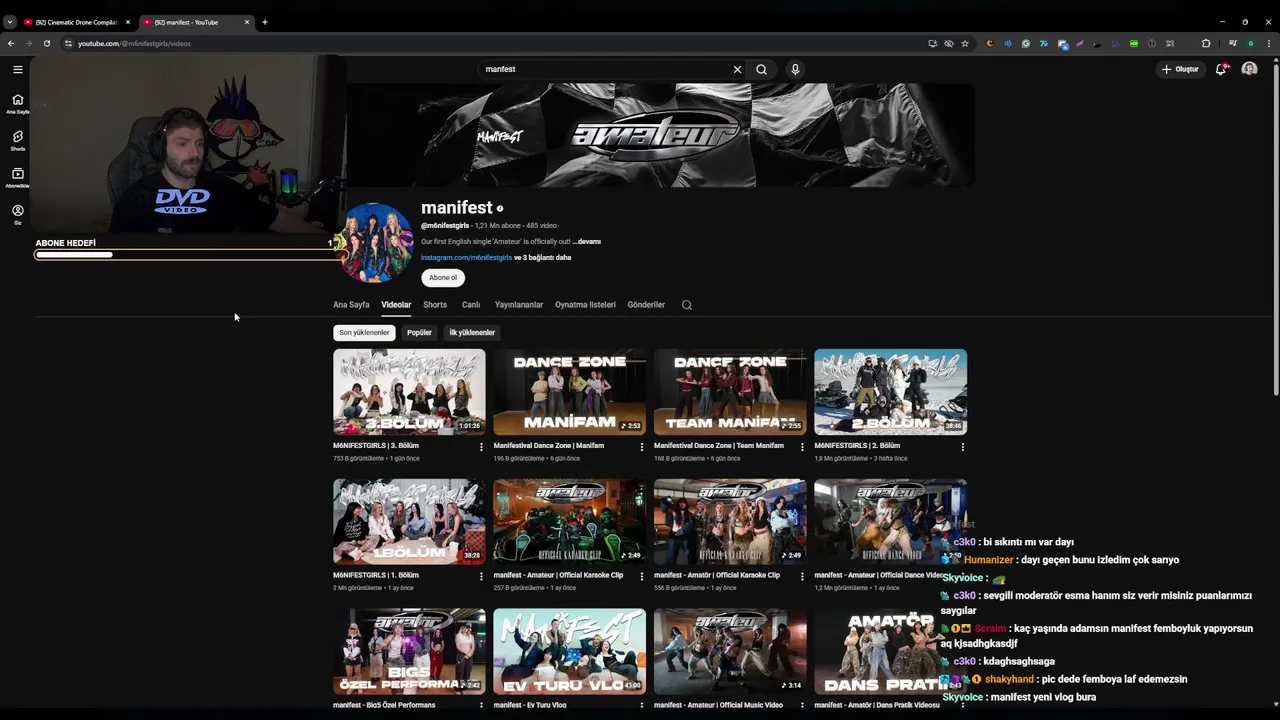
Task: Clear the search box with the X
Action: click(737, 69)
